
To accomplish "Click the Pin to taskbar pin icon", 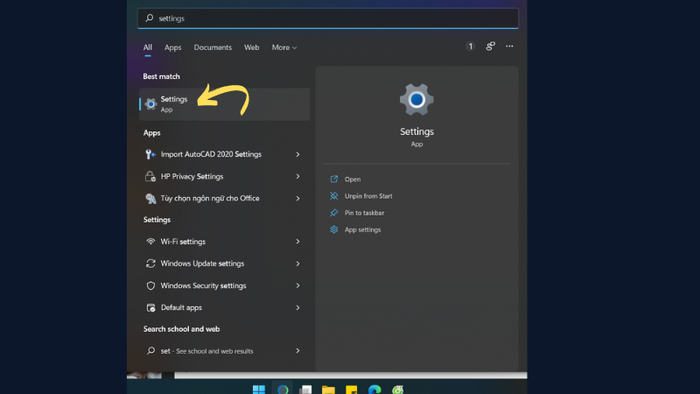I will point(334,213).
